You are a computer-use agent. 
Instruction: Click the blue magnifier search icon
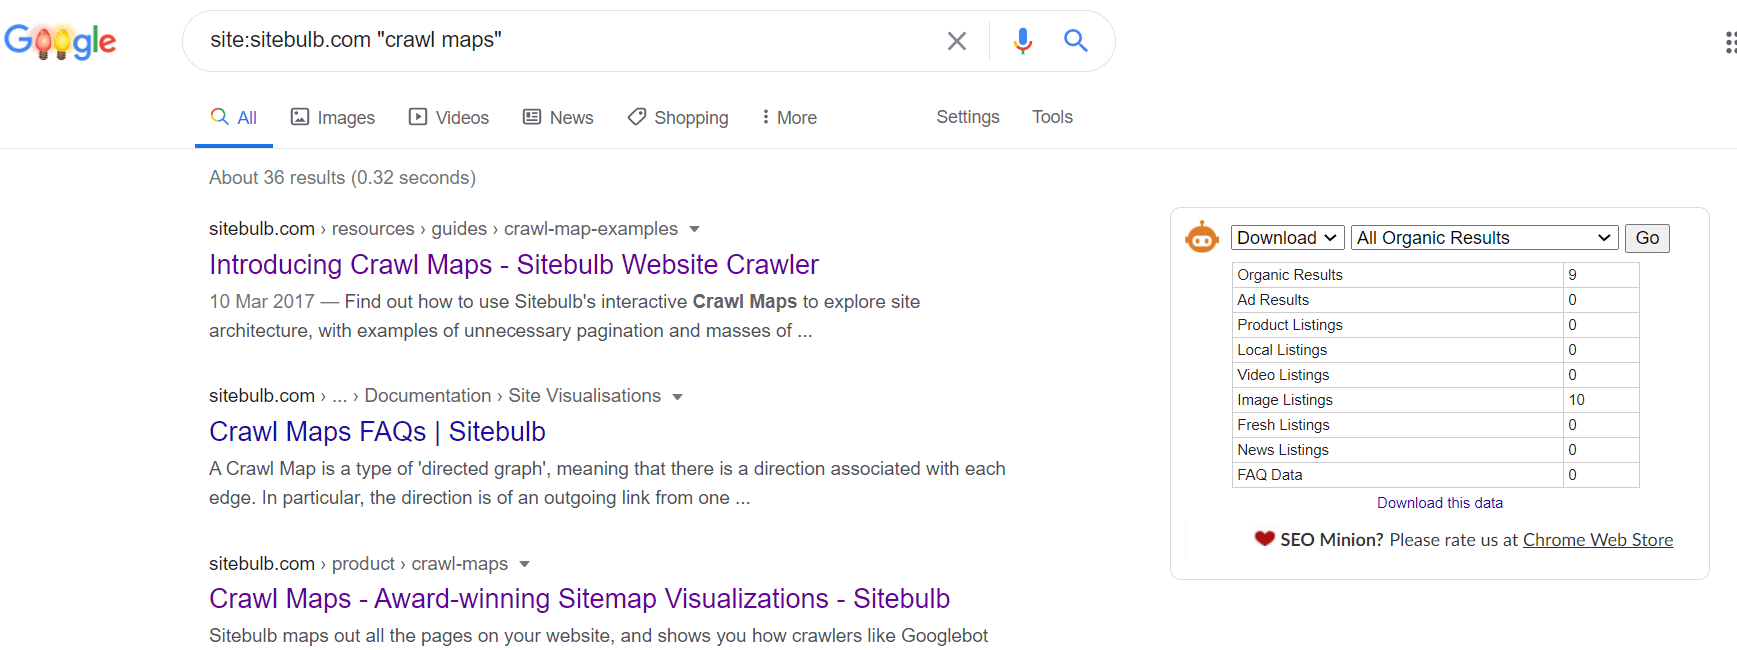[1076, 41]
